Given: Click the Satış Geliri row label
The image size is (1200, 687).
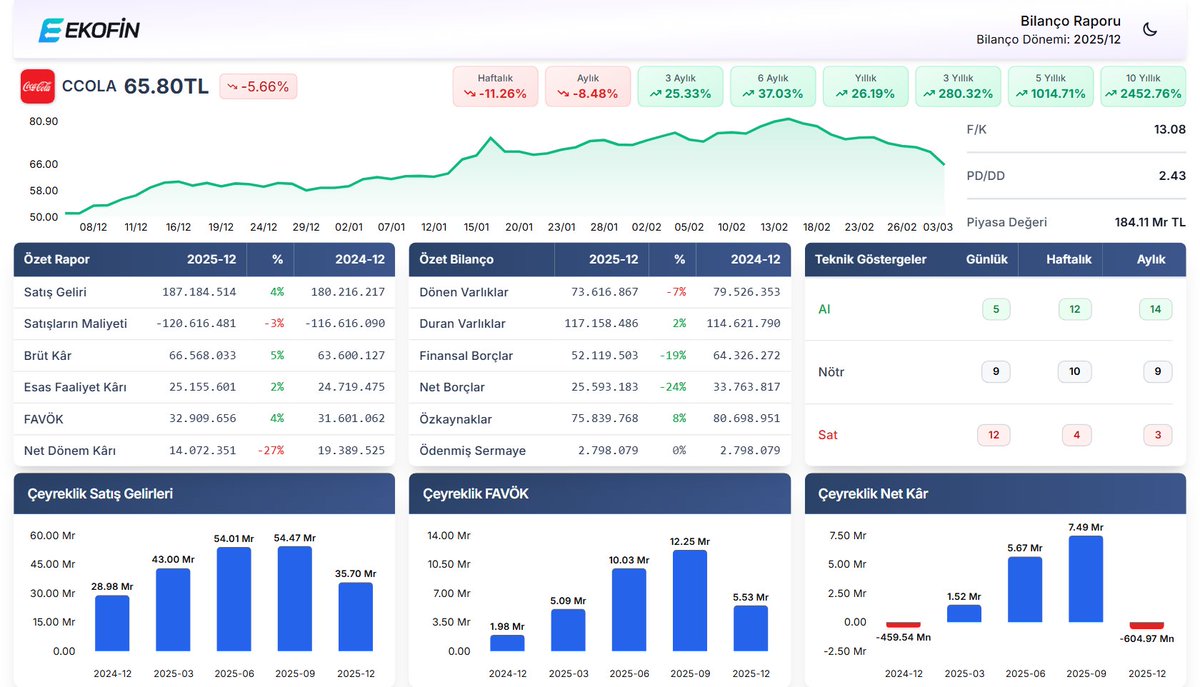Looking at the screenshot, I should 55,292.
